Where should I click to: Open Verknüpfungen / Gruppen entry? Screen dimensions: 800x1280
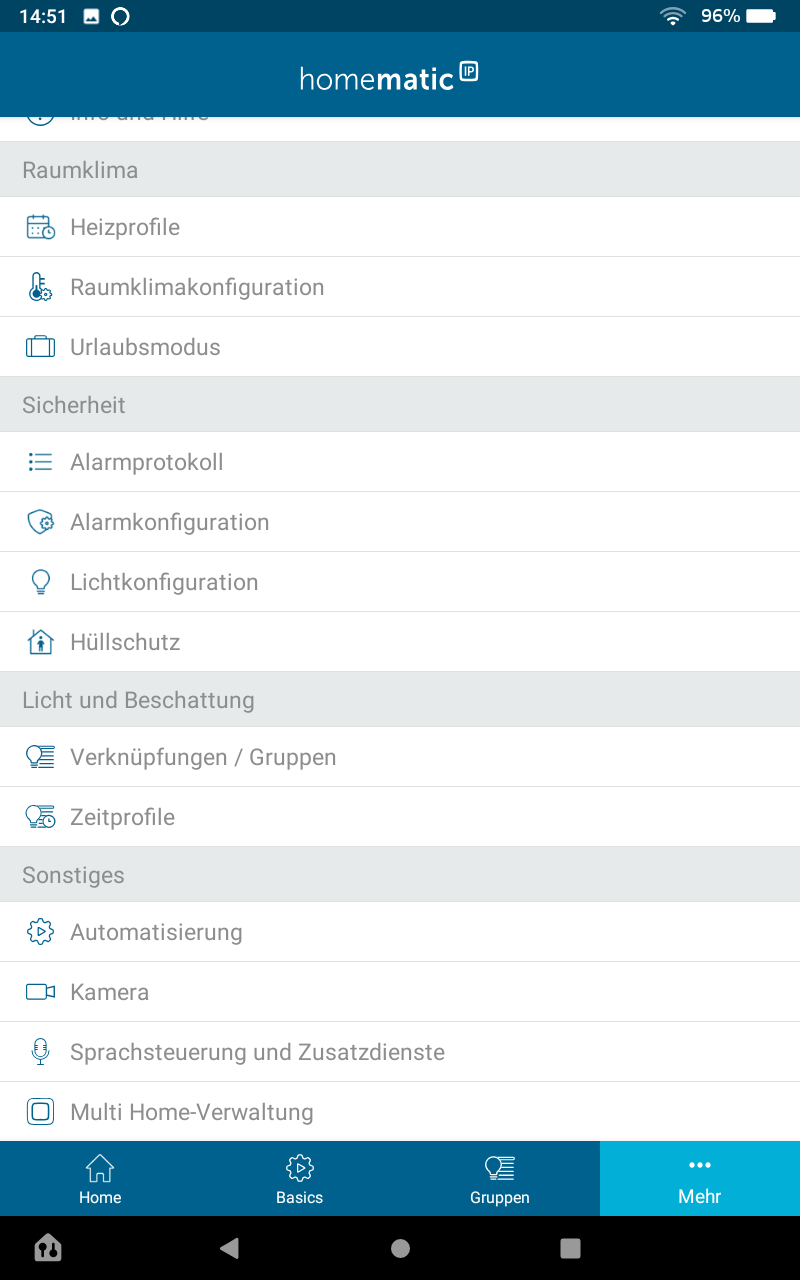[203, 757]
